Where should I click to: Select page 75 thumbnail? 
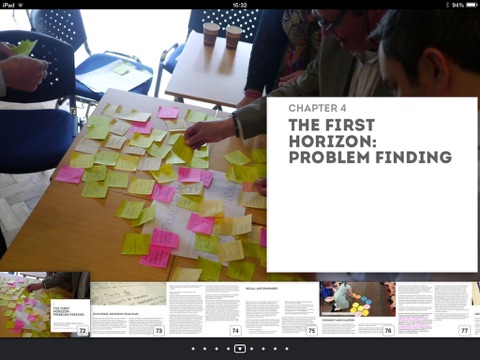[x=281, y=309]
